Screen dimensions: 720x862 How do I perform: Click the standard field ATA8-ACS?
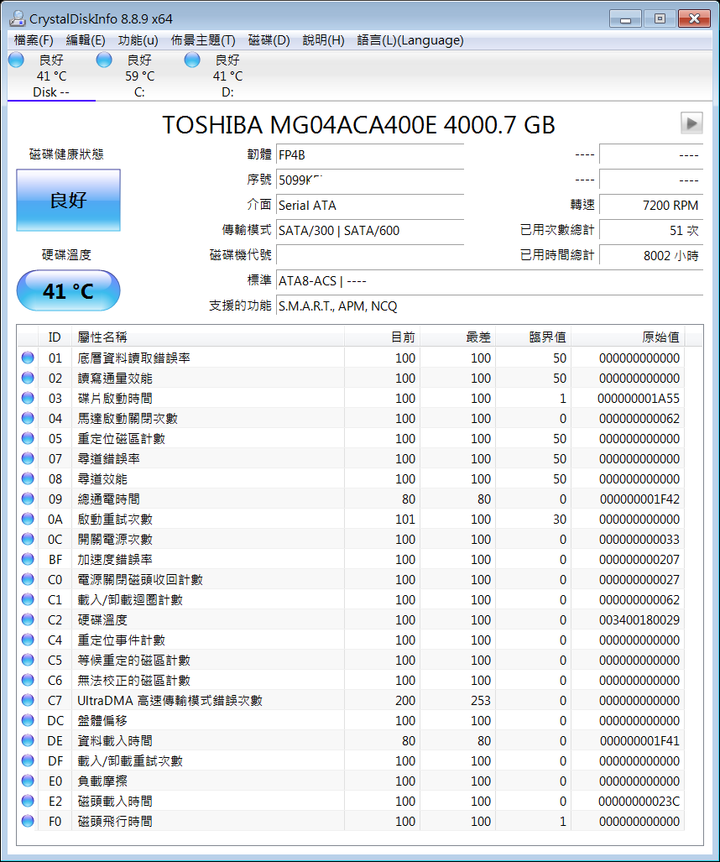[489, 281]
